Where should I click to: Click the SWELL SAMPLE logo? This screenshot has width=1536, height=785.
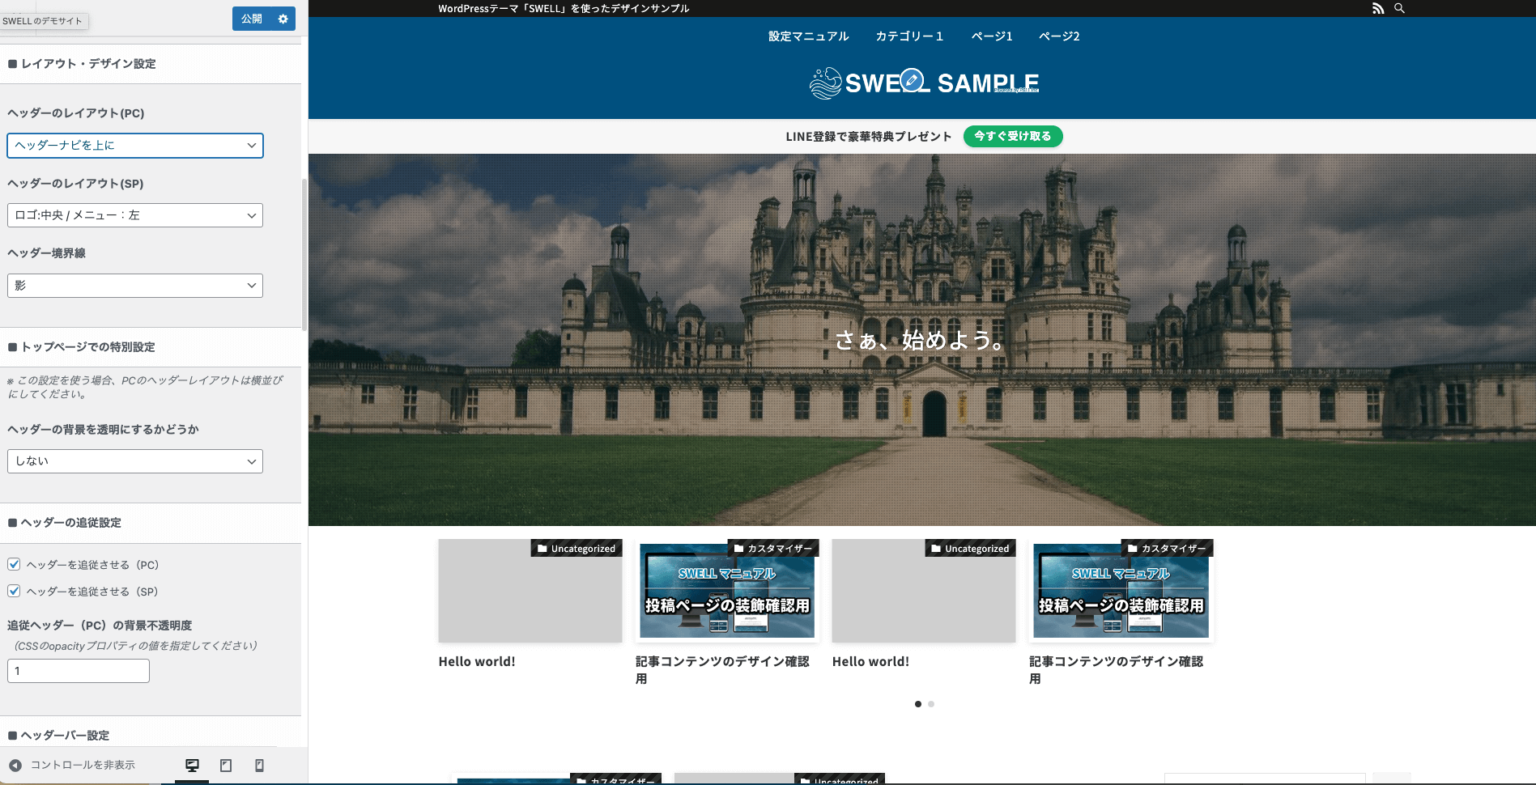[924, 83]
